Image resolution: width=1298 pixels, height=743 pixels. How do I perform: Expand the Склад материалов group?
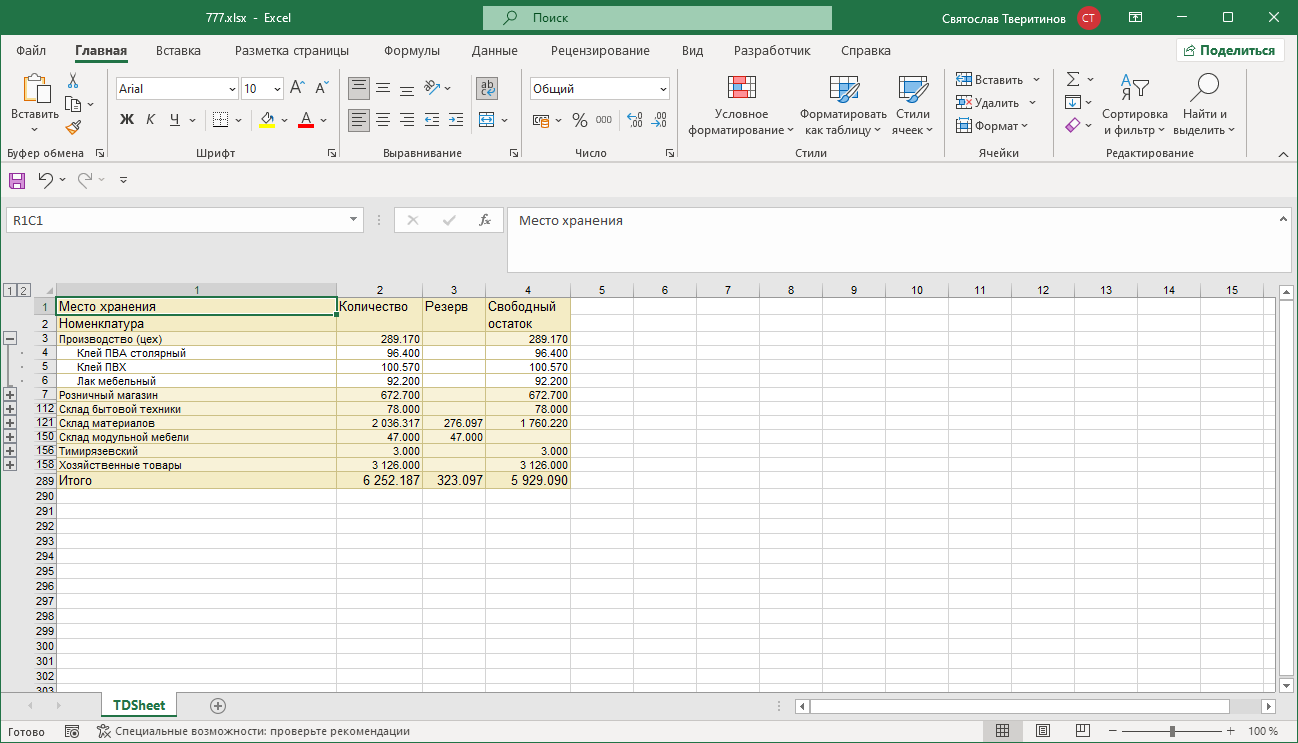(x=10, y=423)
